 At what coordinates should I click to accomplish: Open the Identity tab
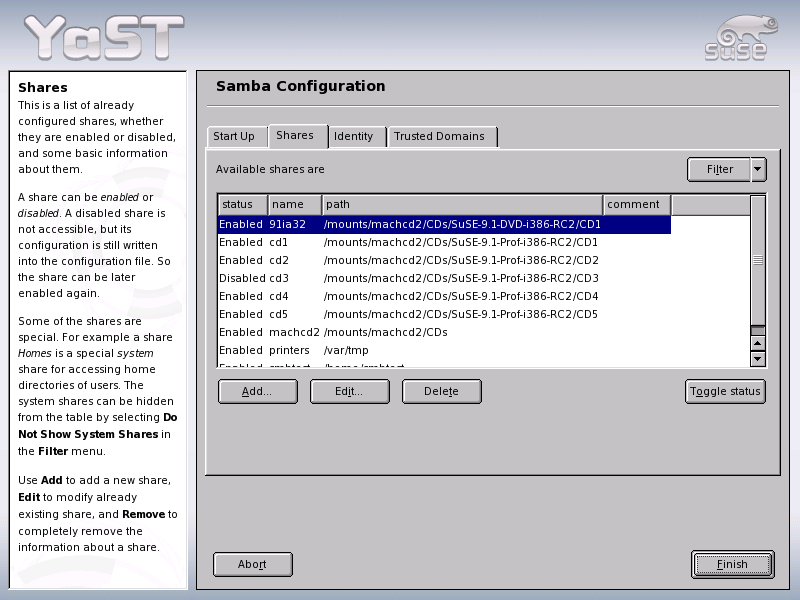pos(357,137)
